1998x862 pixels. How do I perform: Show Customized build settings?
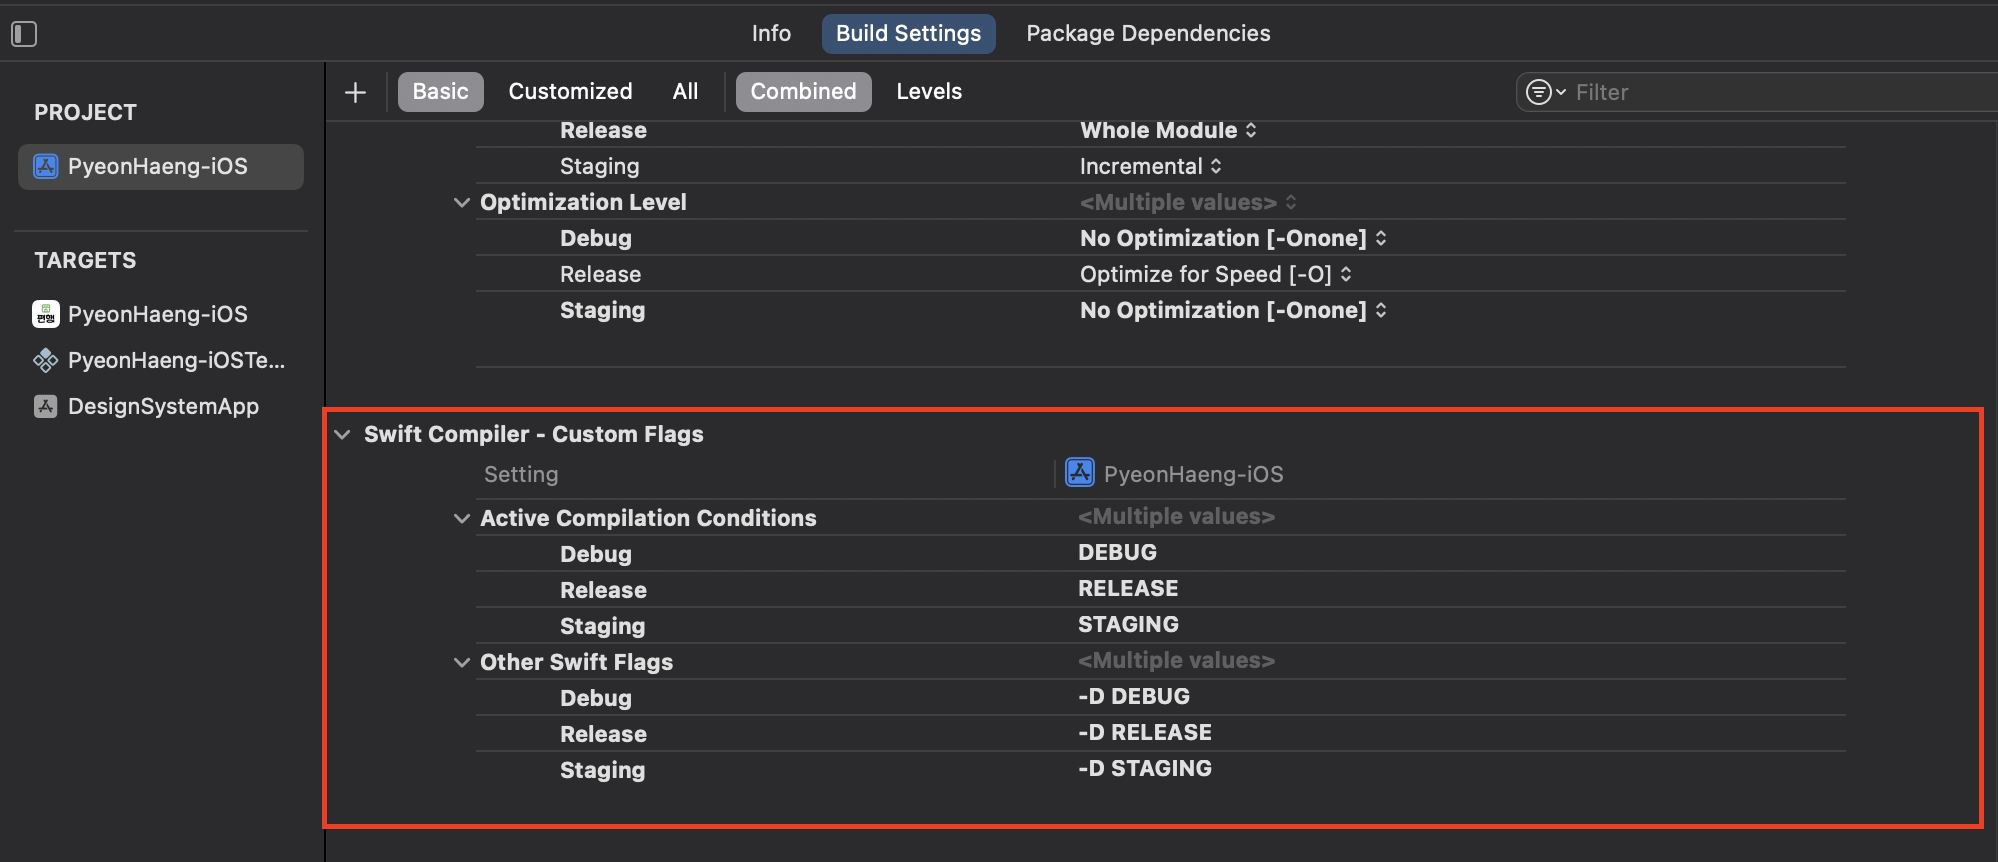[570, 92]
